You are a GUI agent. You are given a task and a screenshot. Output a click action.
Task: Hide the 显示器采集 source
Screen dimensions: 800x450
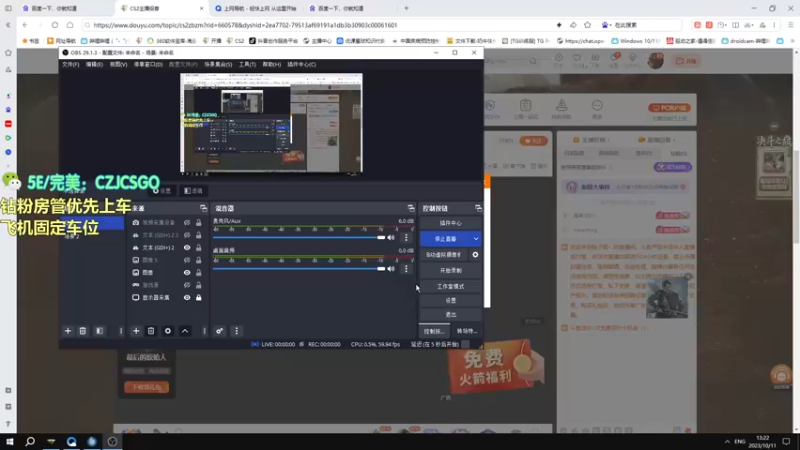tap(187, 297)
